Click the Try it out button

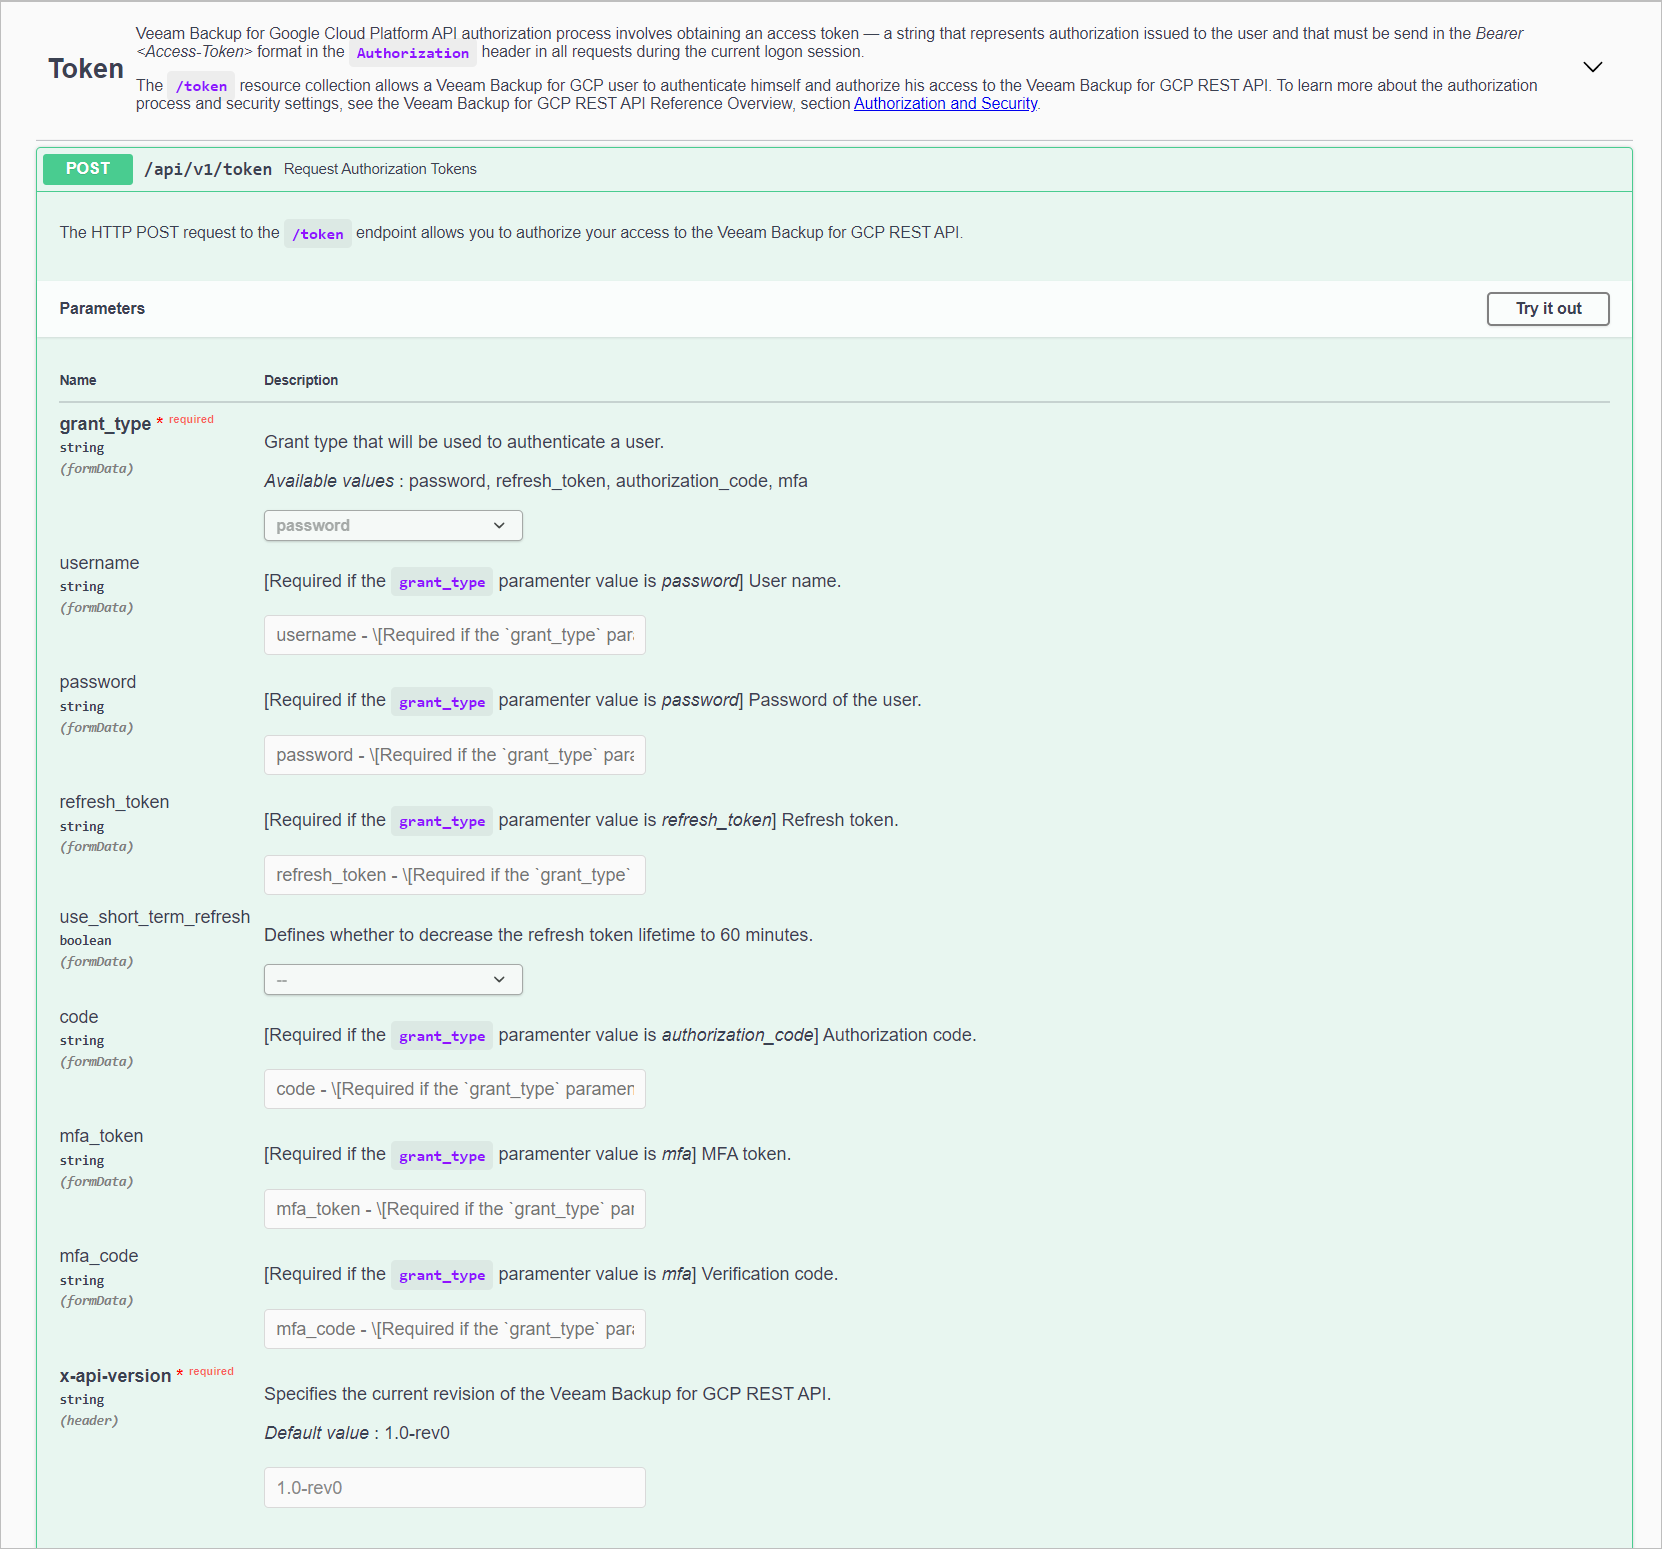coord(1547,309)
